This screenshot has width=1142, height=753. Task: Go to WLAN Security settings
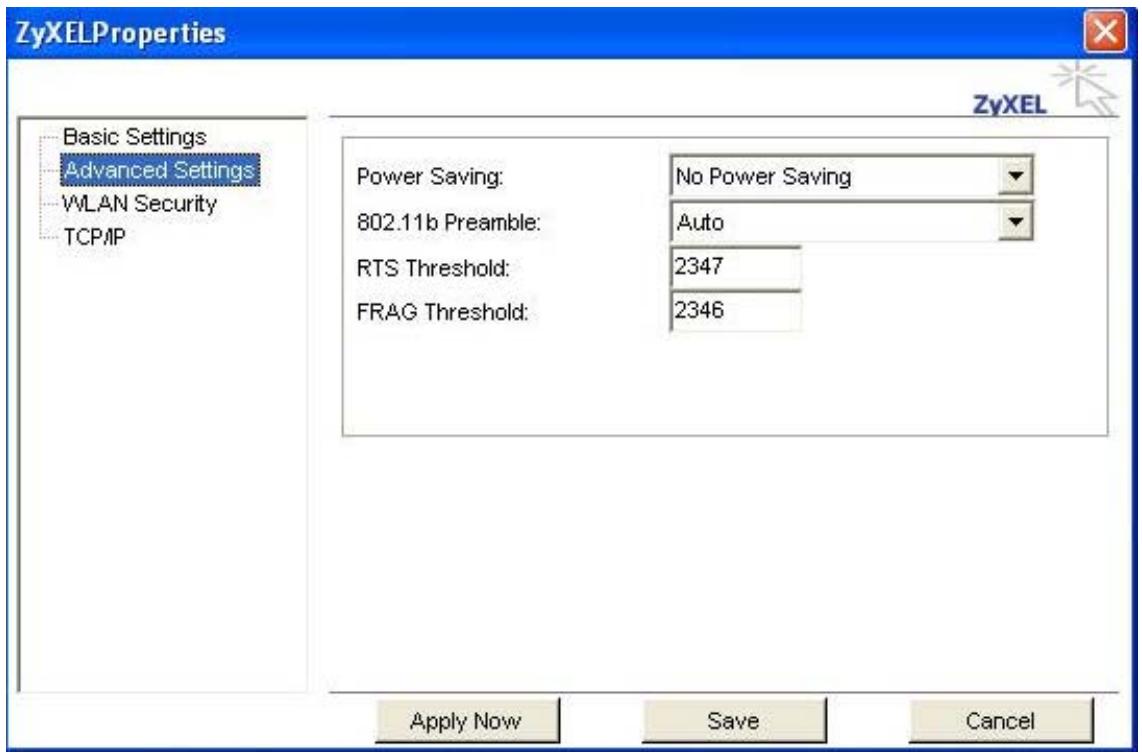[x=139, y=203]
